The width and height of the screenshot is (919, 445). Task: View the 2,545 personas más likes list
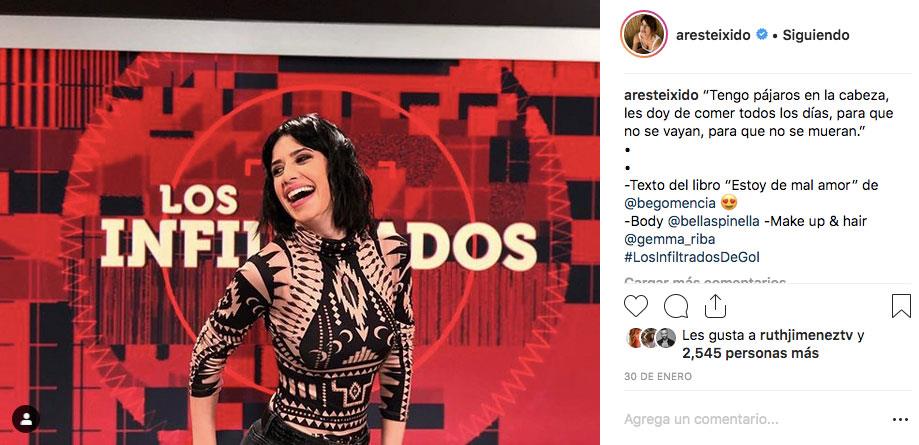coord(750,354)
